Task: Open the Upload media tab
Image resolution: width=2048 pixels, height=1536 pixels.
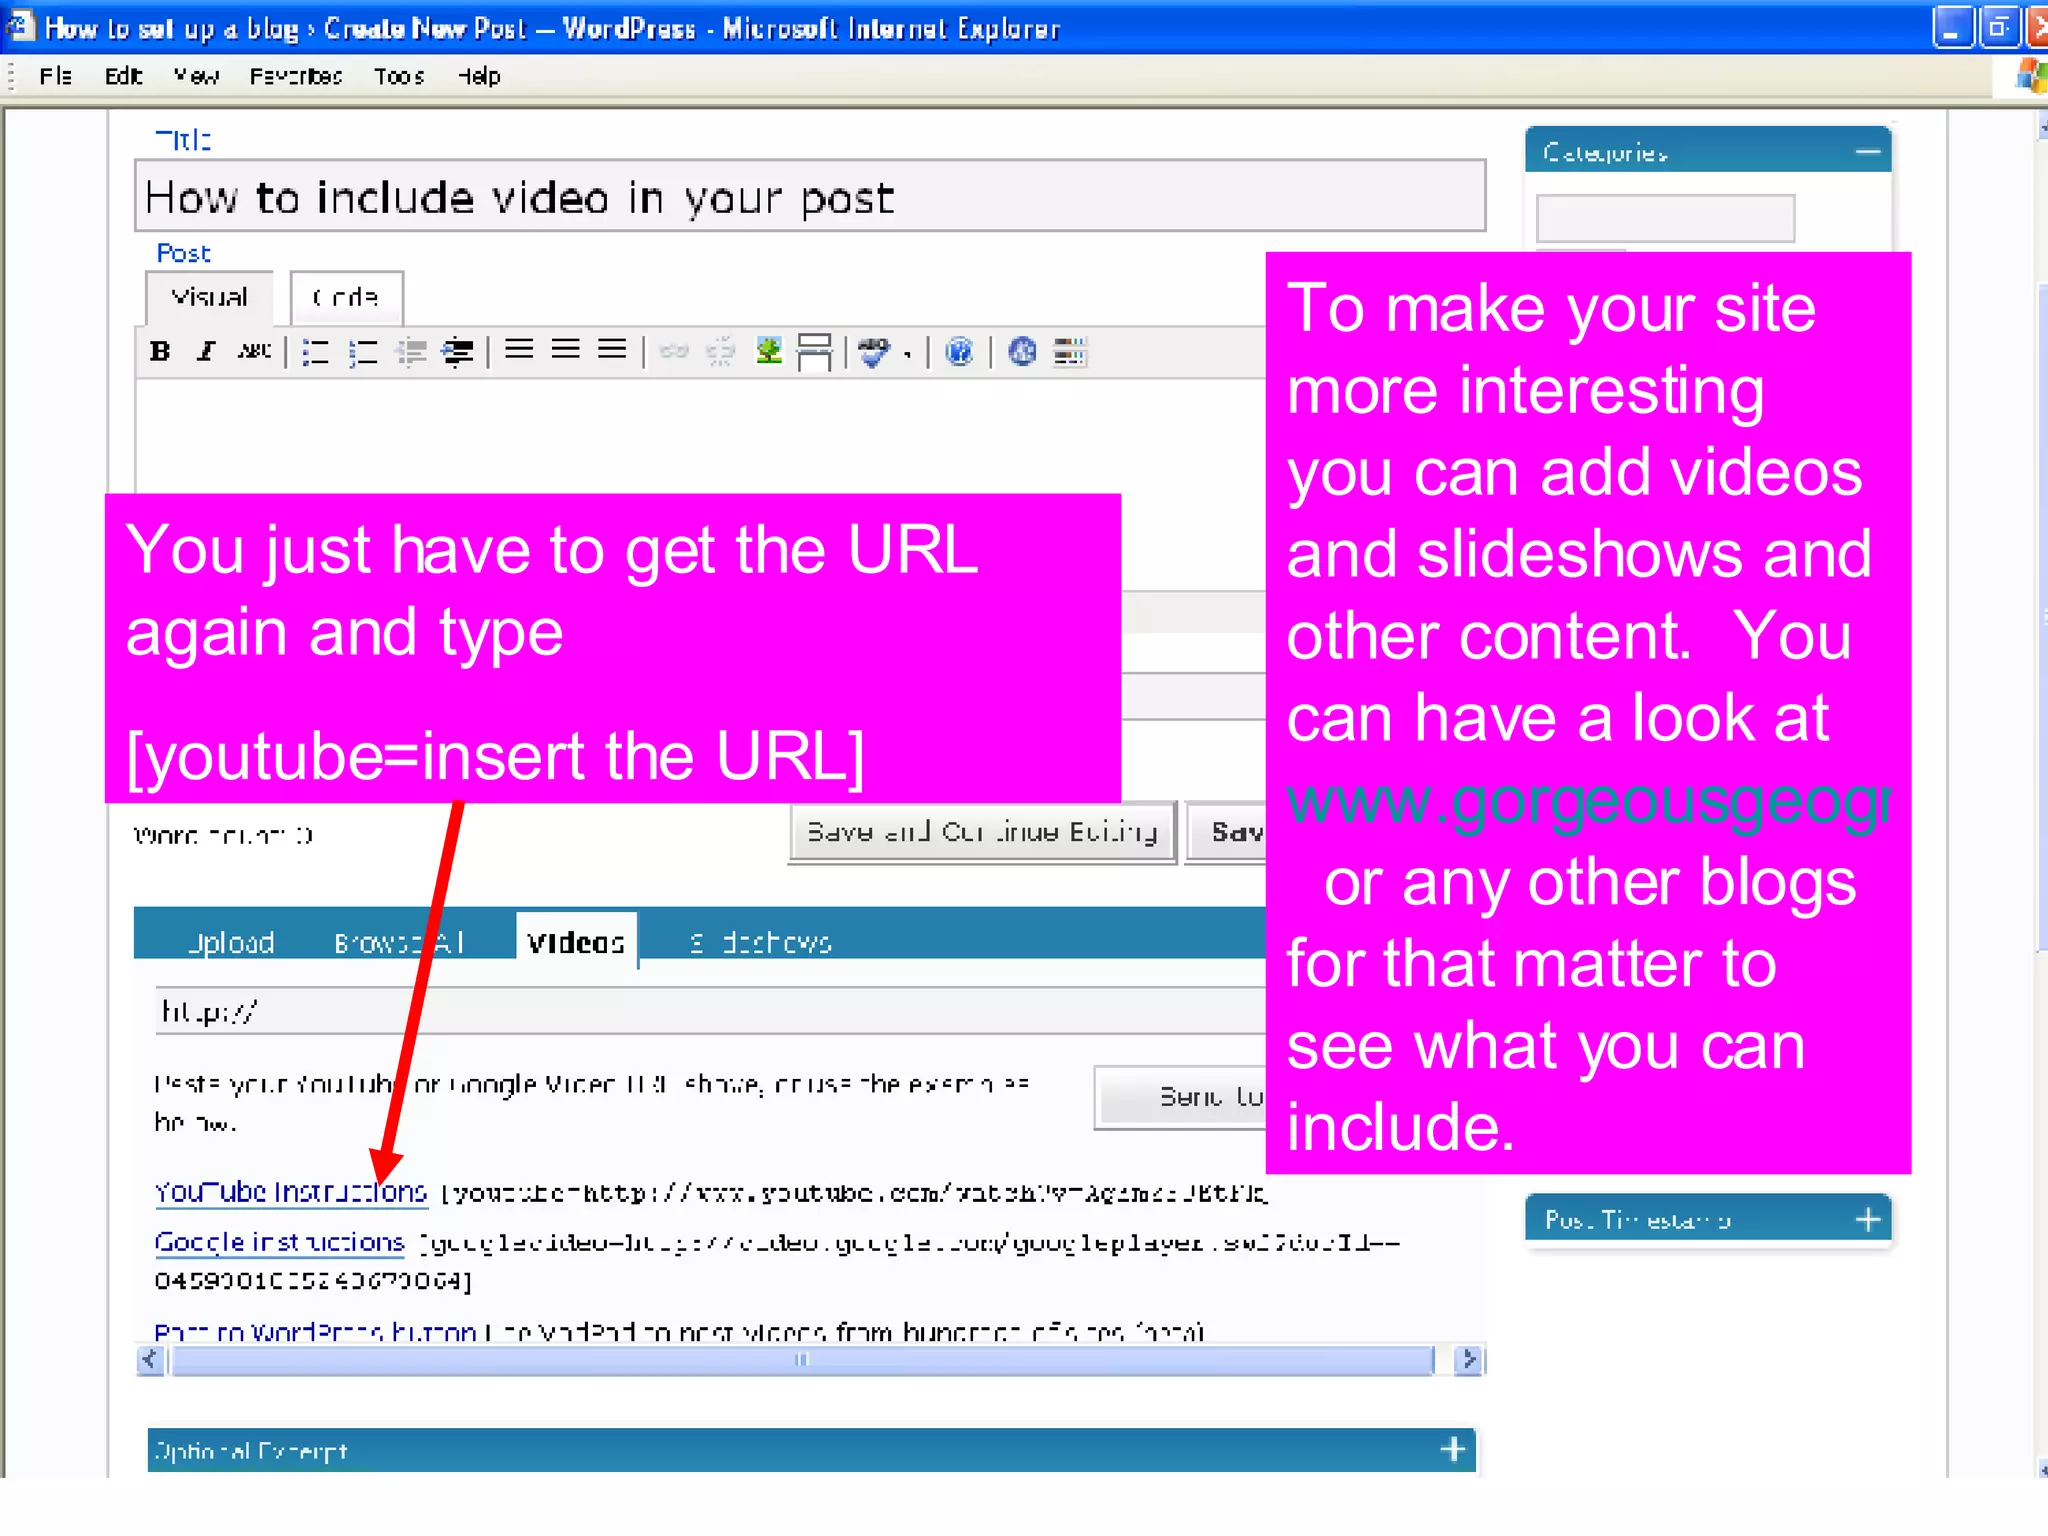Action: [x=231, y=942]
